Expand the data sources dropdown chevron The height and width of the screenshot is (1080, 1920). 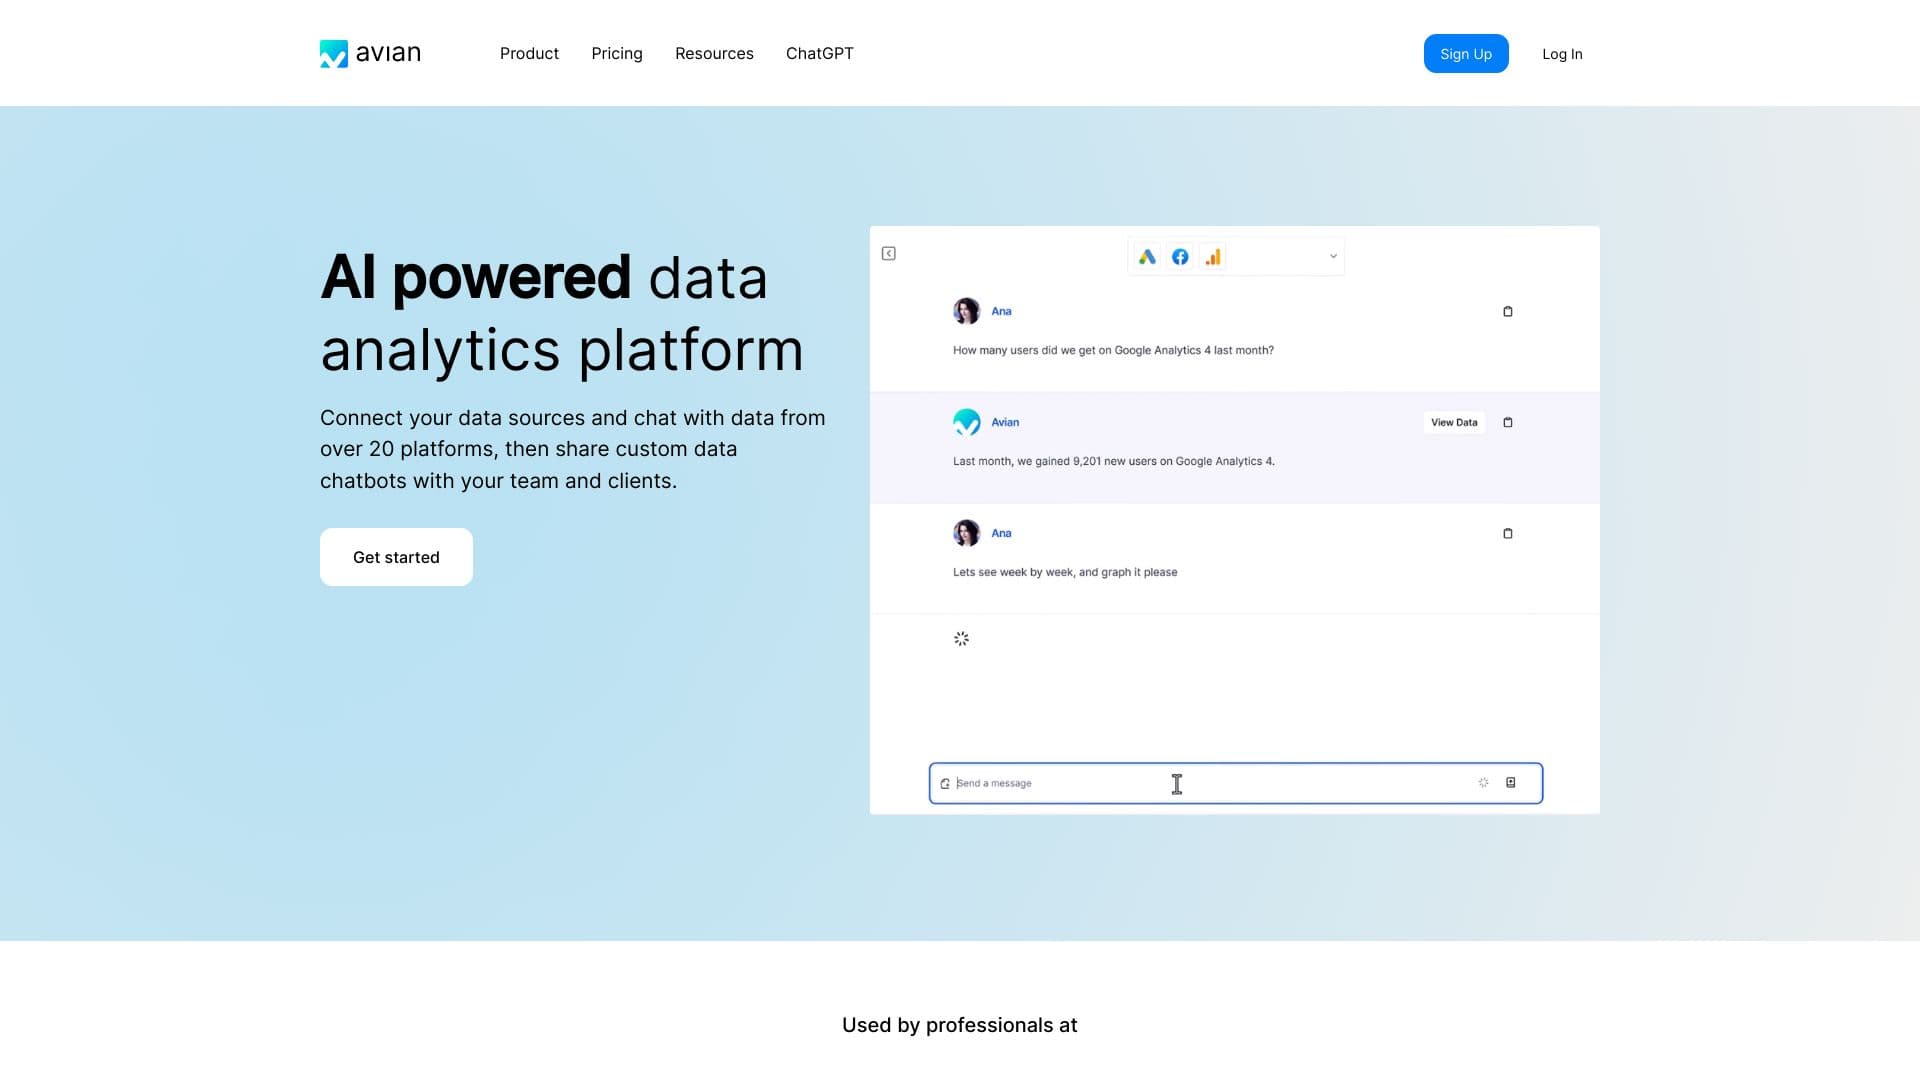pyautogui.click(x=1333, y=257)
